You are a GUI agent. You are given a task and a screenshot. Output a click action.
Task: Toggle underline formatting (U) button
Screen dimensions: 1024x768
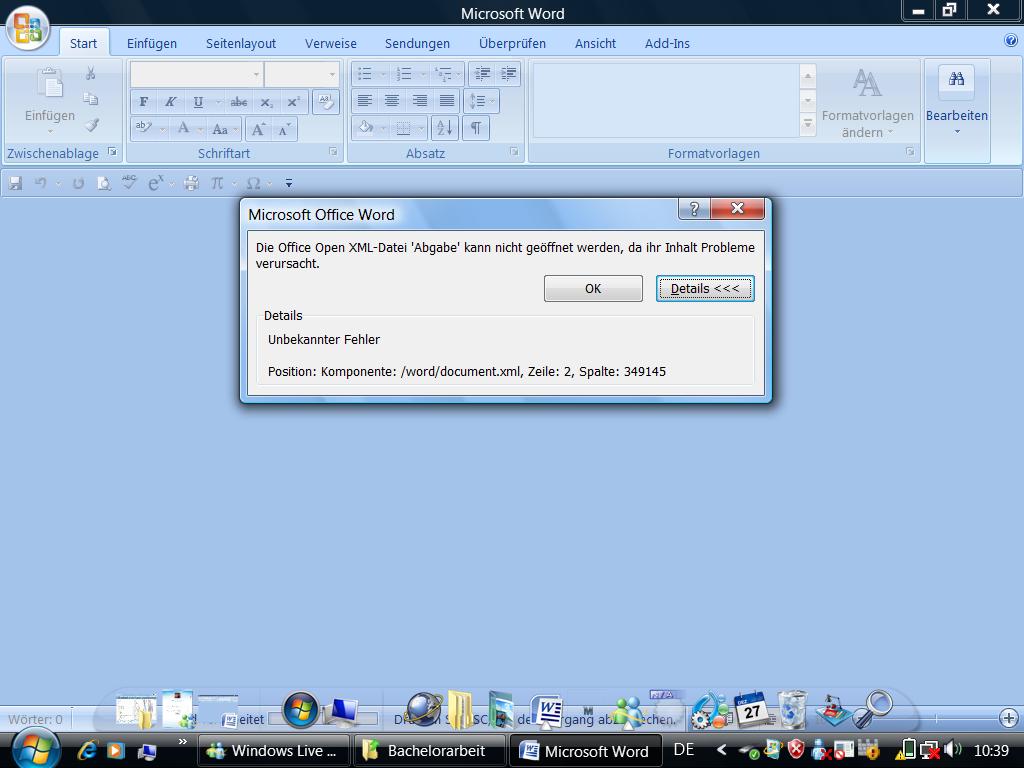click(x=198, y=102)
